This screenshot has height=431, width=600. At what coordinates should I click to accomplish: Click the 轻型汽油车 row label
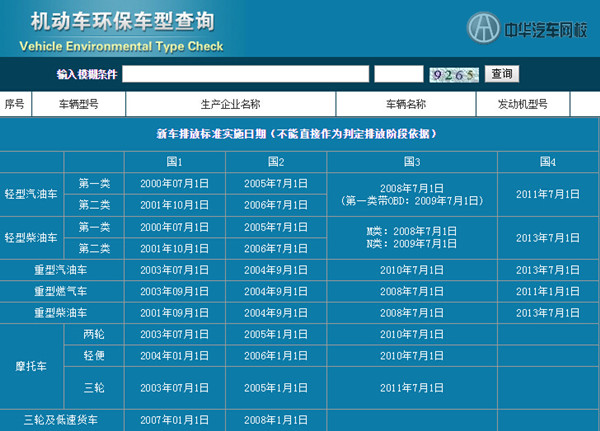(x=32, y=194)
